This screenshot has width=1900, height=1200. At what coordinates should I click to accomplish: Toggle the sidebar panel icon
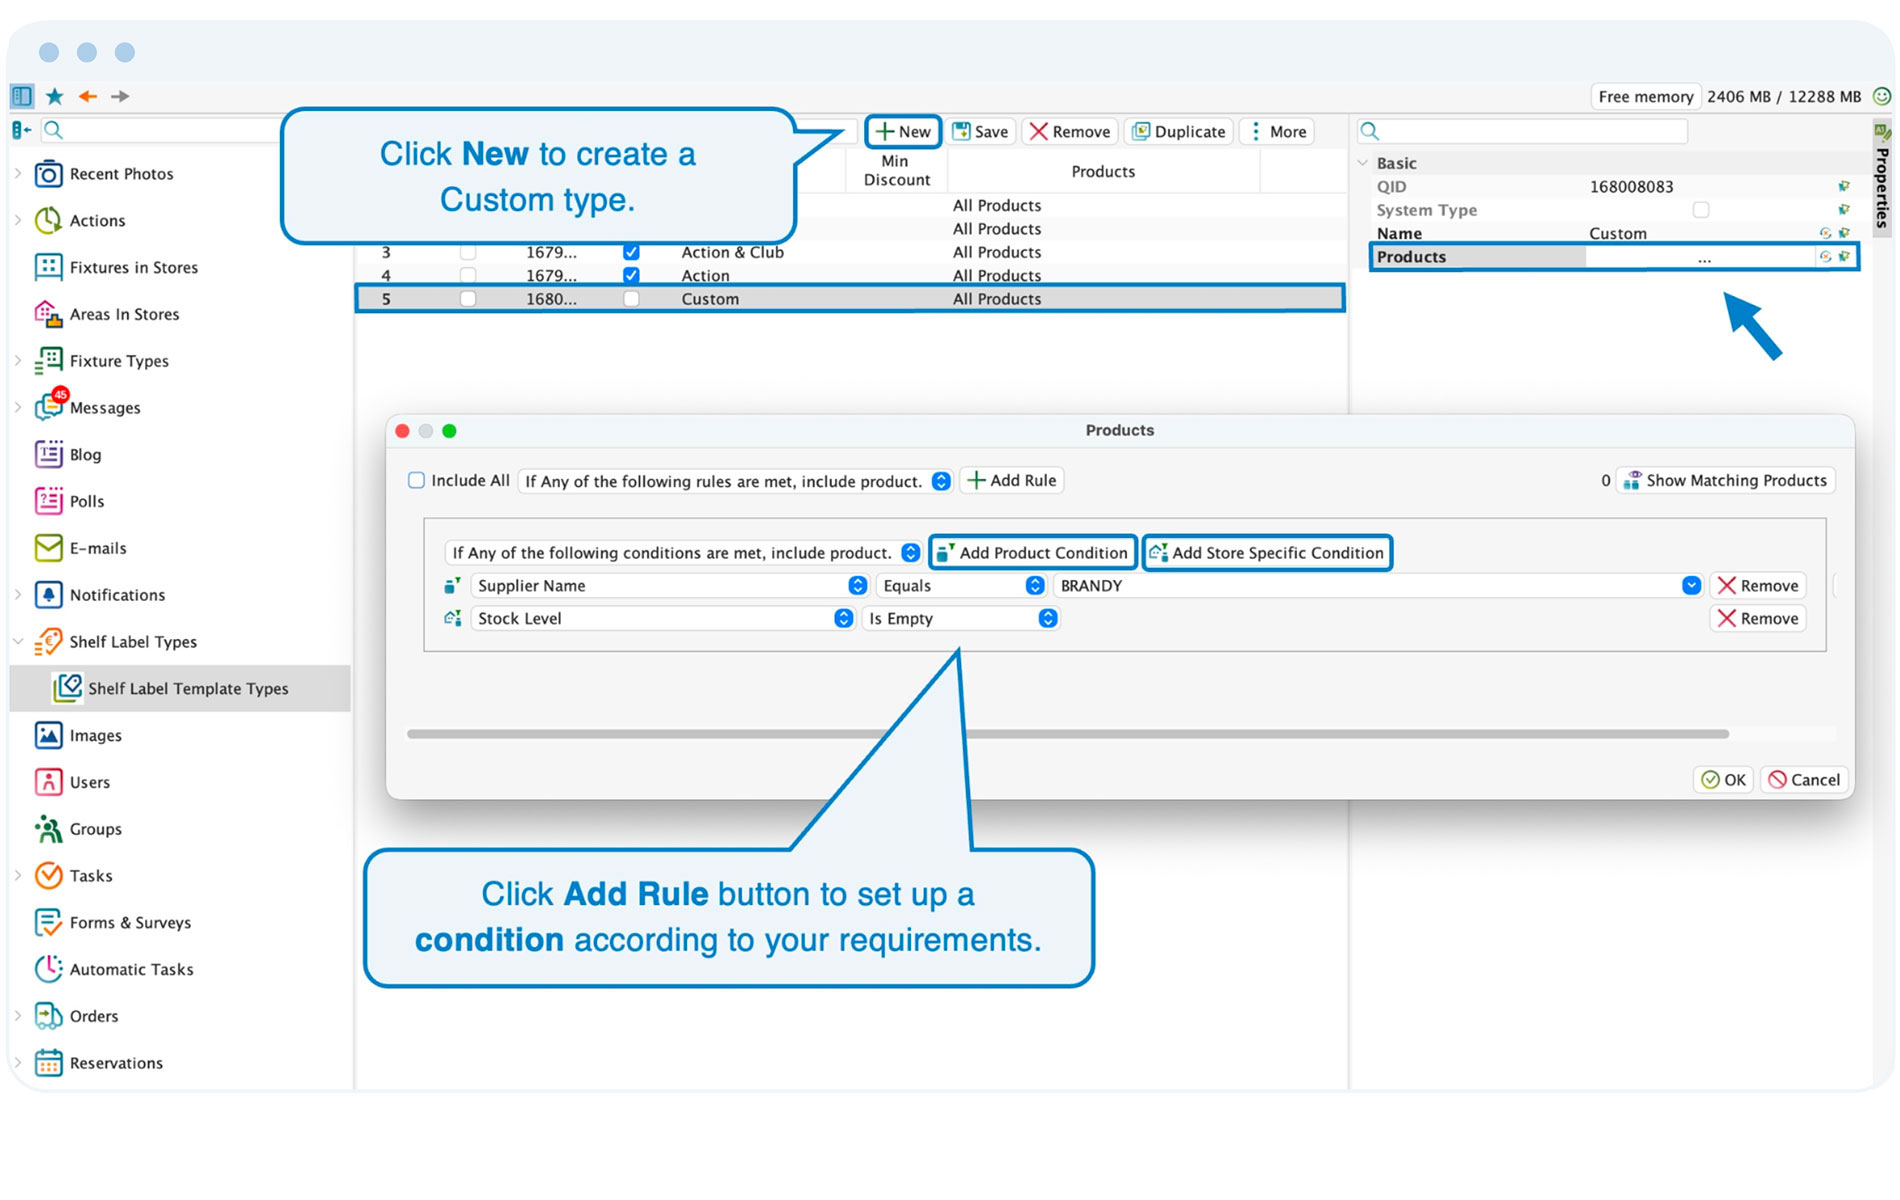(22, 96)
